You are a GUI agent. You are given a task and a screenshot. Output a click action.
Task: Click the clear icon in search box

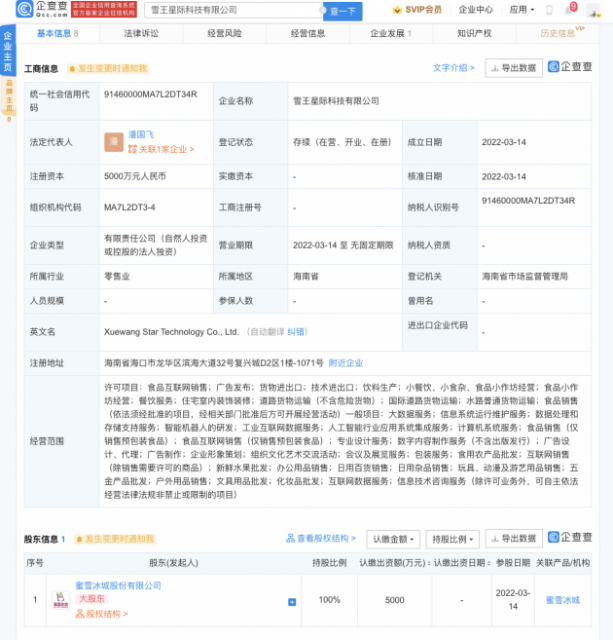coord(322,10)
